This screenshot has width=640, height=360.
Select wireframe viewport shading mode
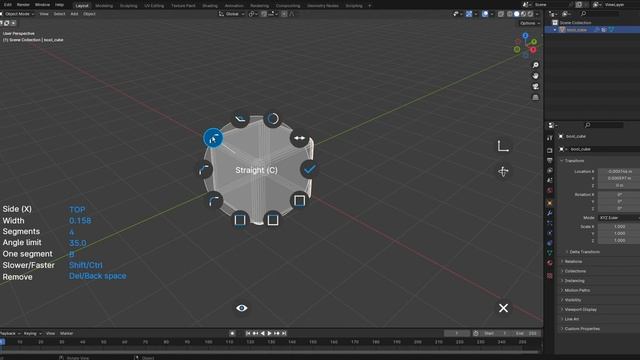510,14
